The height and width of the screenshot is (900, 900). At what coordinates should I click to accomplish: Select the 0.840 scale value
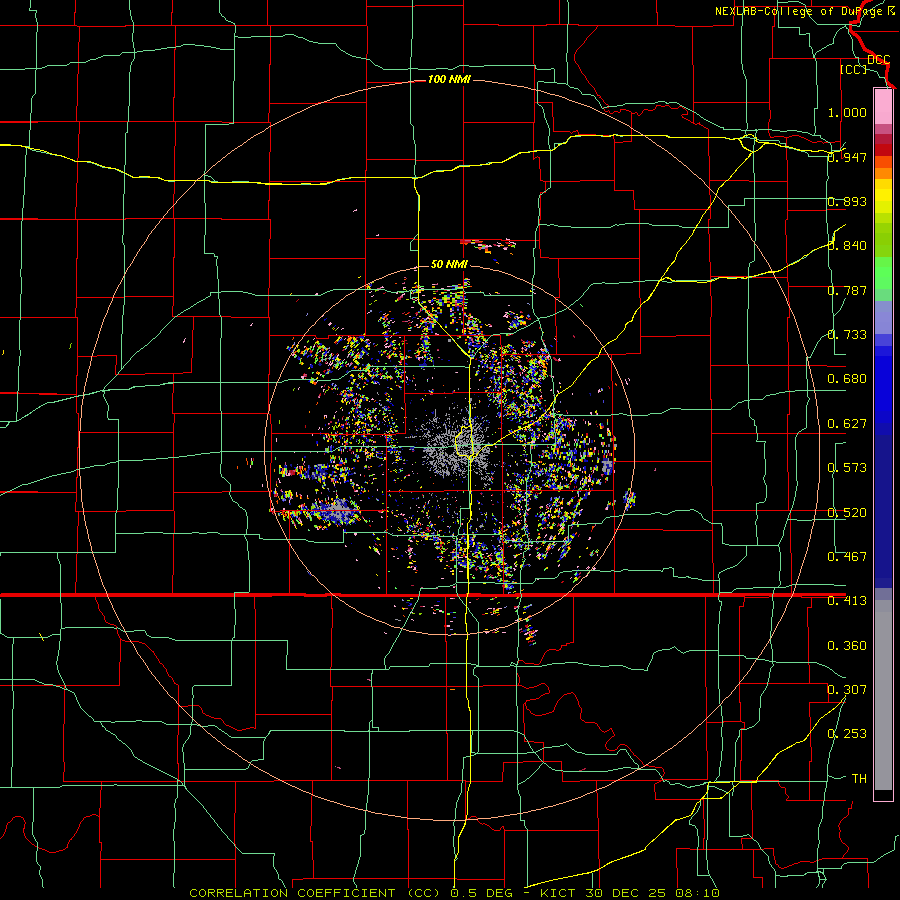(x=847, y=246)
